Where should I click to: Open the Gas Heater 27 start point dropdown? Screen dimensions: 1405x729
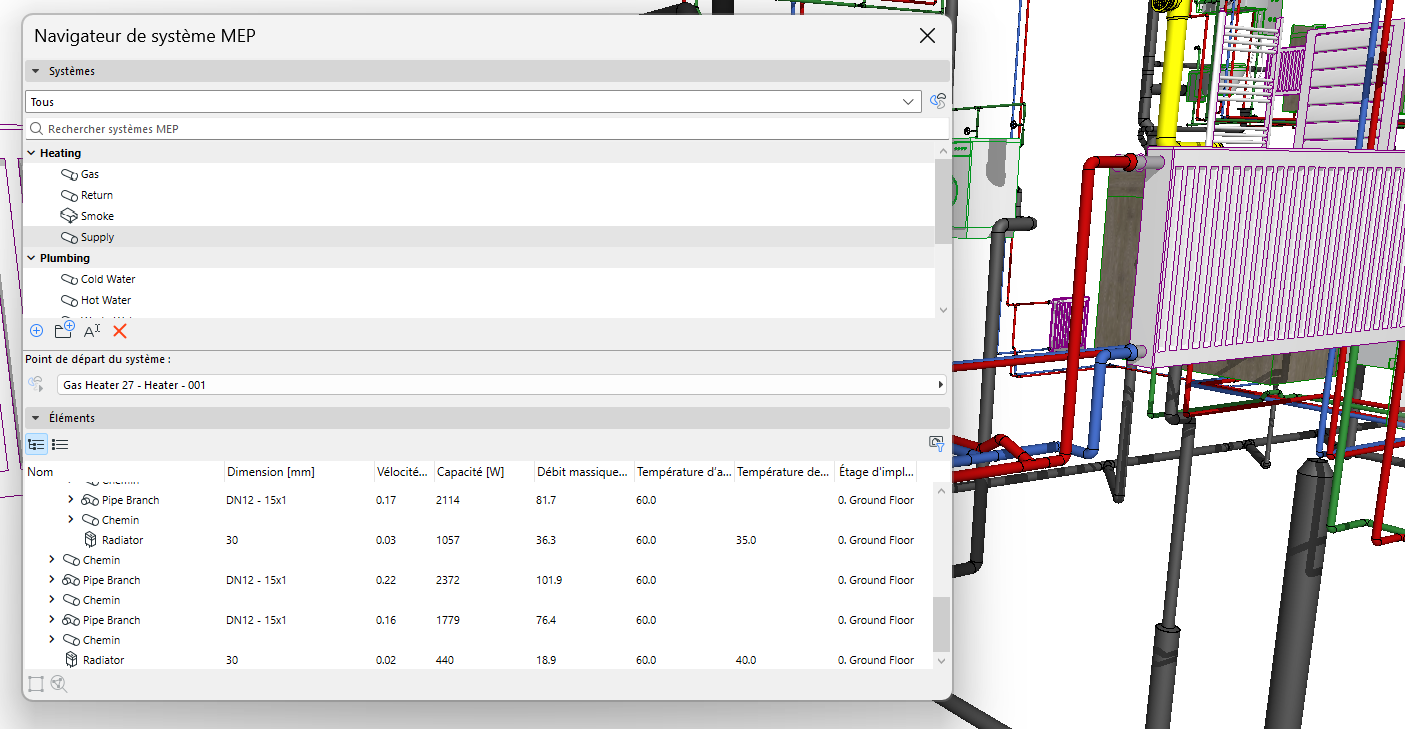502,384
